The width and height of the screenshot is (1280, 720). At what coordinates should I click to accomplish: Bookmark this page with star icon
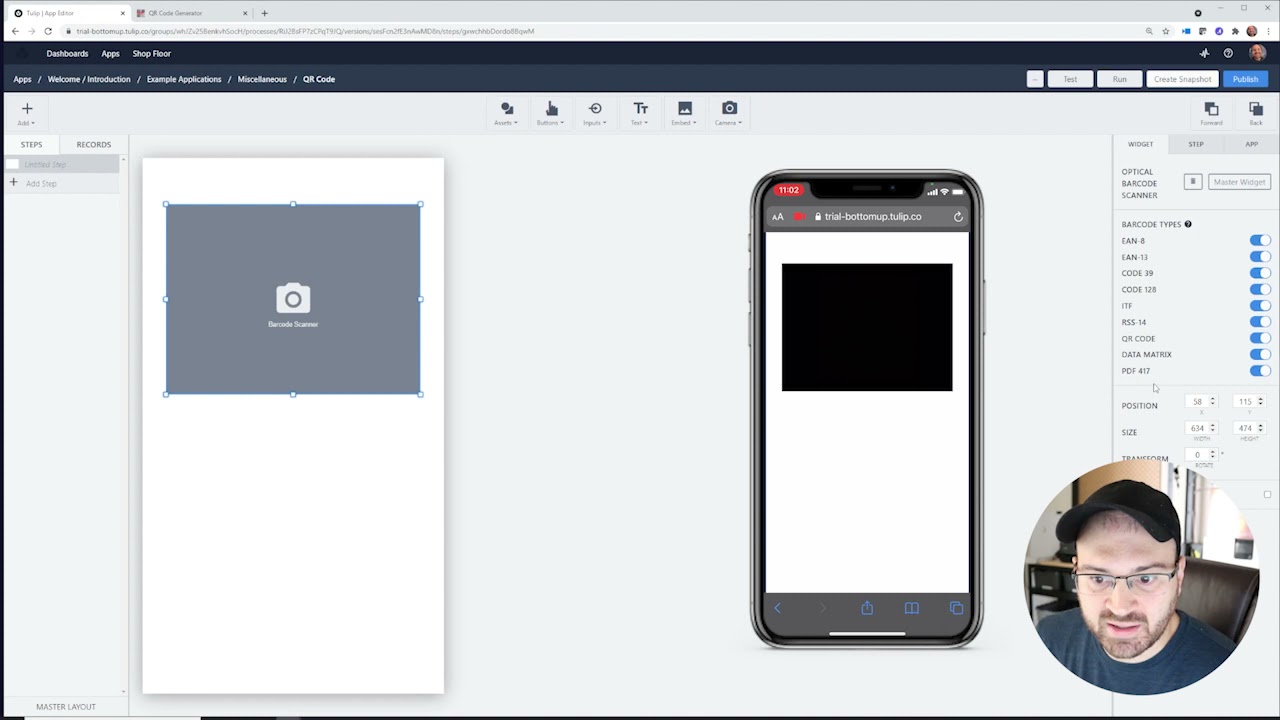coord(1166,31)
